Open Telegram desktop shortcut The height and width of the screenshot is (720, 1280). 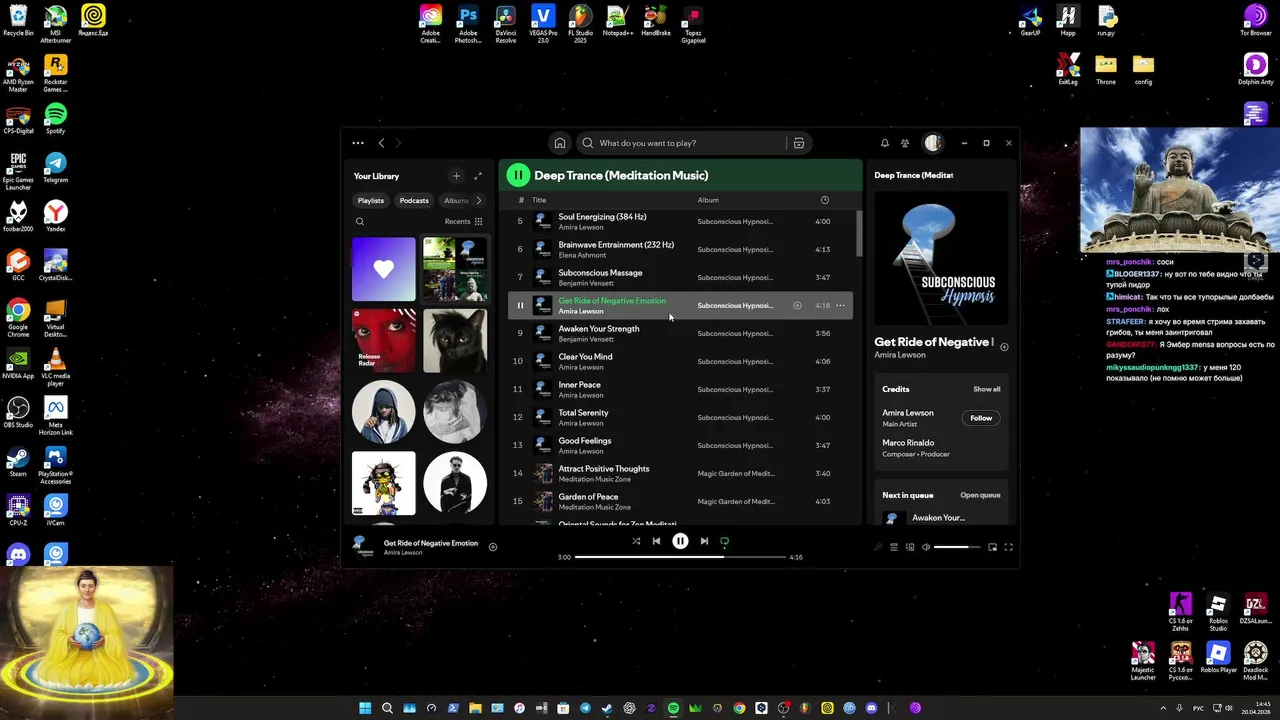click(56, 167)
